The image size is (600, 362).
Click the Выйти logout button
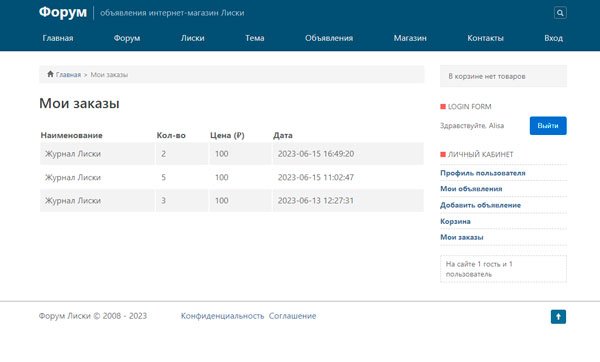pyautogui.click(x=548, y=126)
